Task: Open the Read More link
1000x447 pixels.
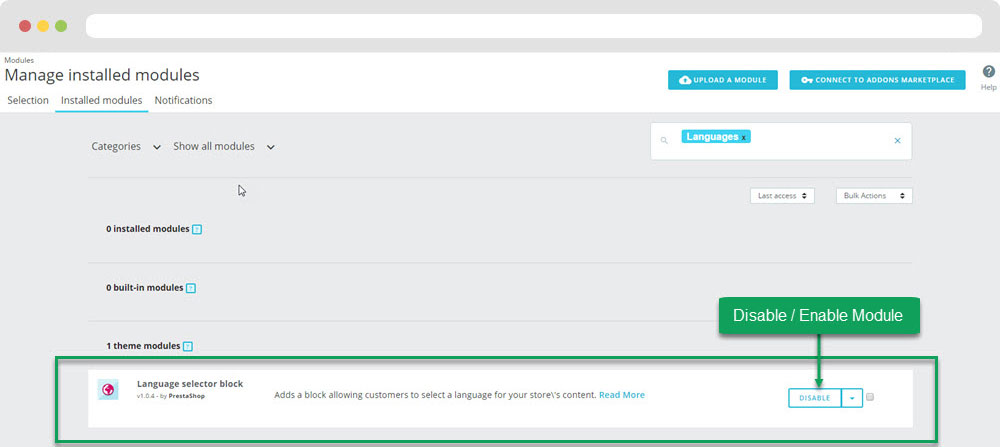Action: pos(622,395)
